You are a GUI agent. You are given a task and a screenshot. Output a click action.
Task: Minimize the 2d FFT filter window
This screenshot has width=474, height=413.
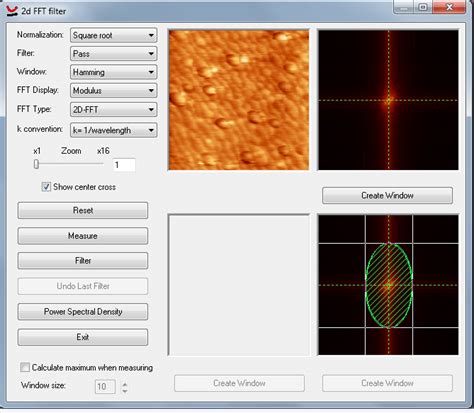[x=403, y=7]
